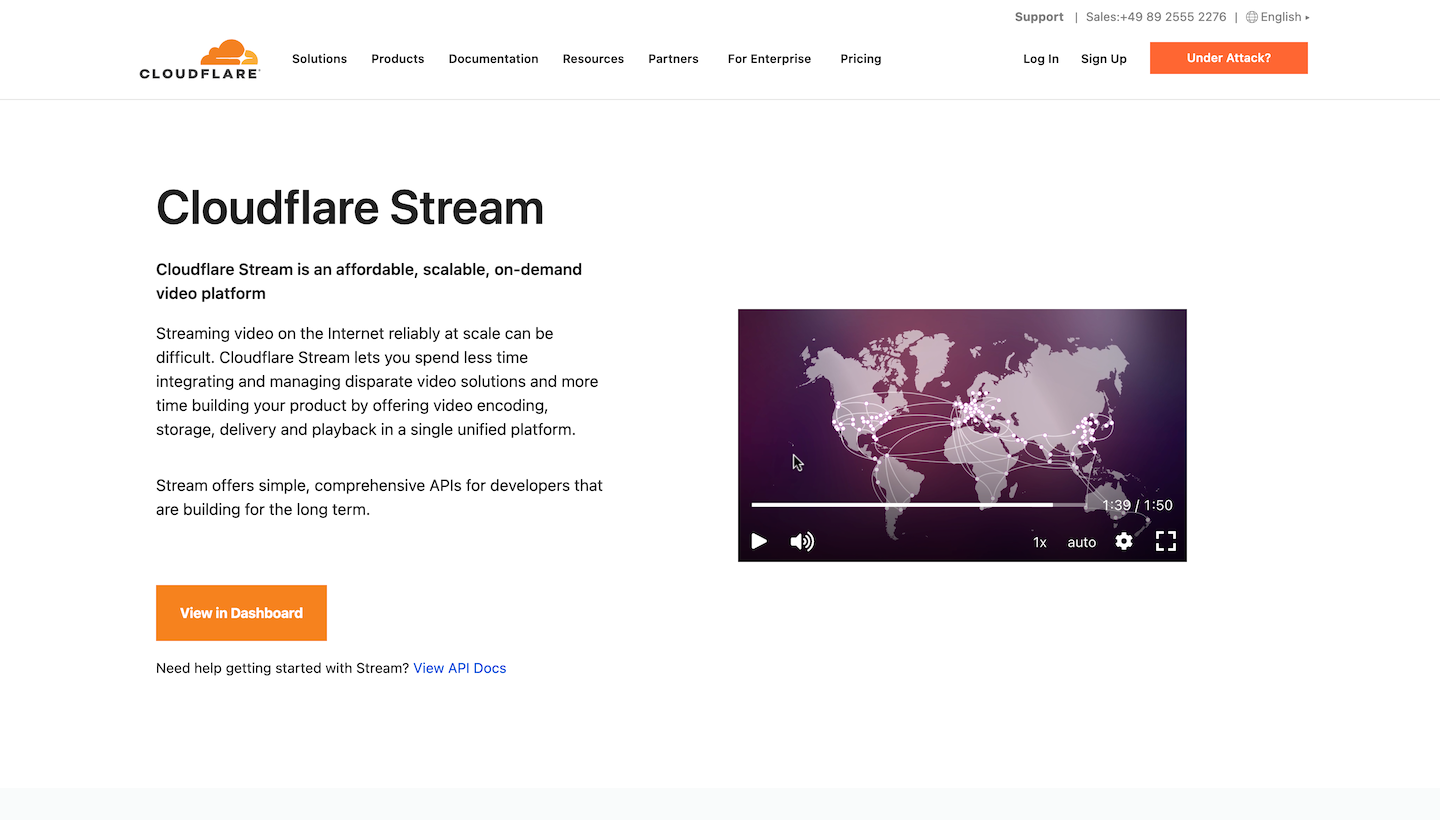This screenshot has height=820, width=1440.
Task: Click the Under Attack? button
Action: point(1228,58)
